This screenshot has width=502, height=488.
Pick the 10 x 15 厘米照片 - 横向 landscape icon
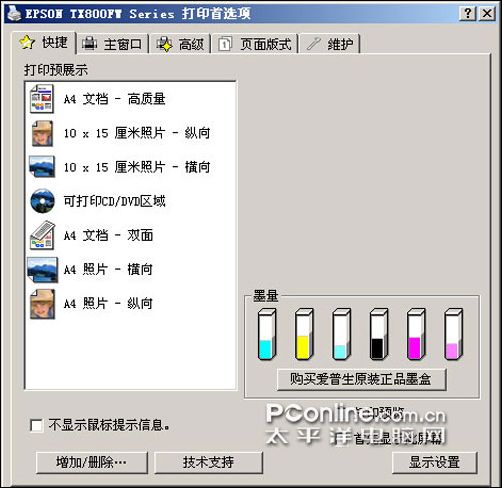click(42, 166)
